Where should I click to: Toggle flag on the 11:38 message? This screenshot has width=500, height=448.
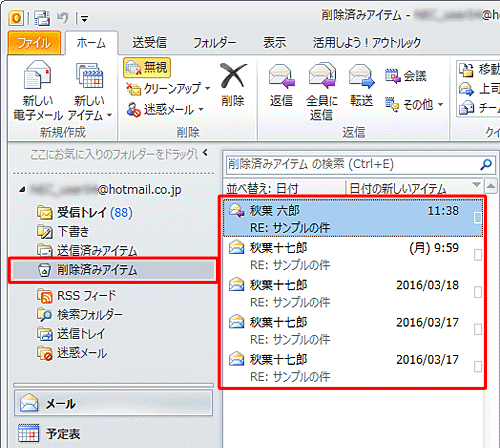(478, 218)
